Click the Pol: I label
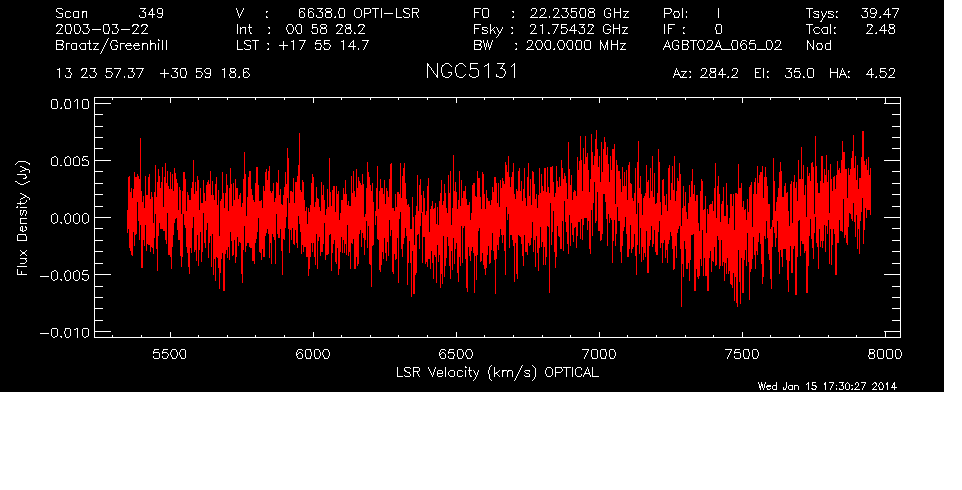962x490 pixels. point(692,13)
